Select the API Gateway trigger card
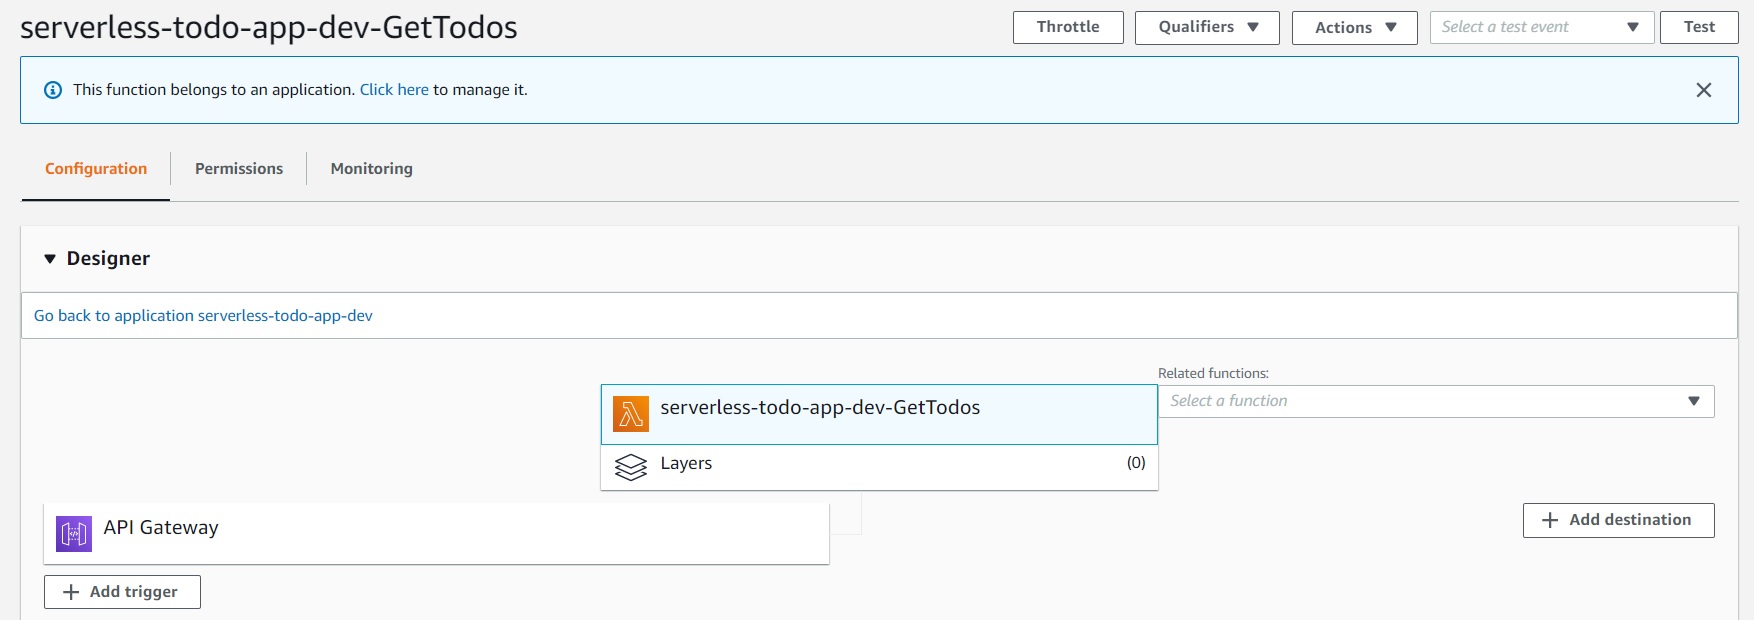1754x620 pixels. (x=436, y=534)
